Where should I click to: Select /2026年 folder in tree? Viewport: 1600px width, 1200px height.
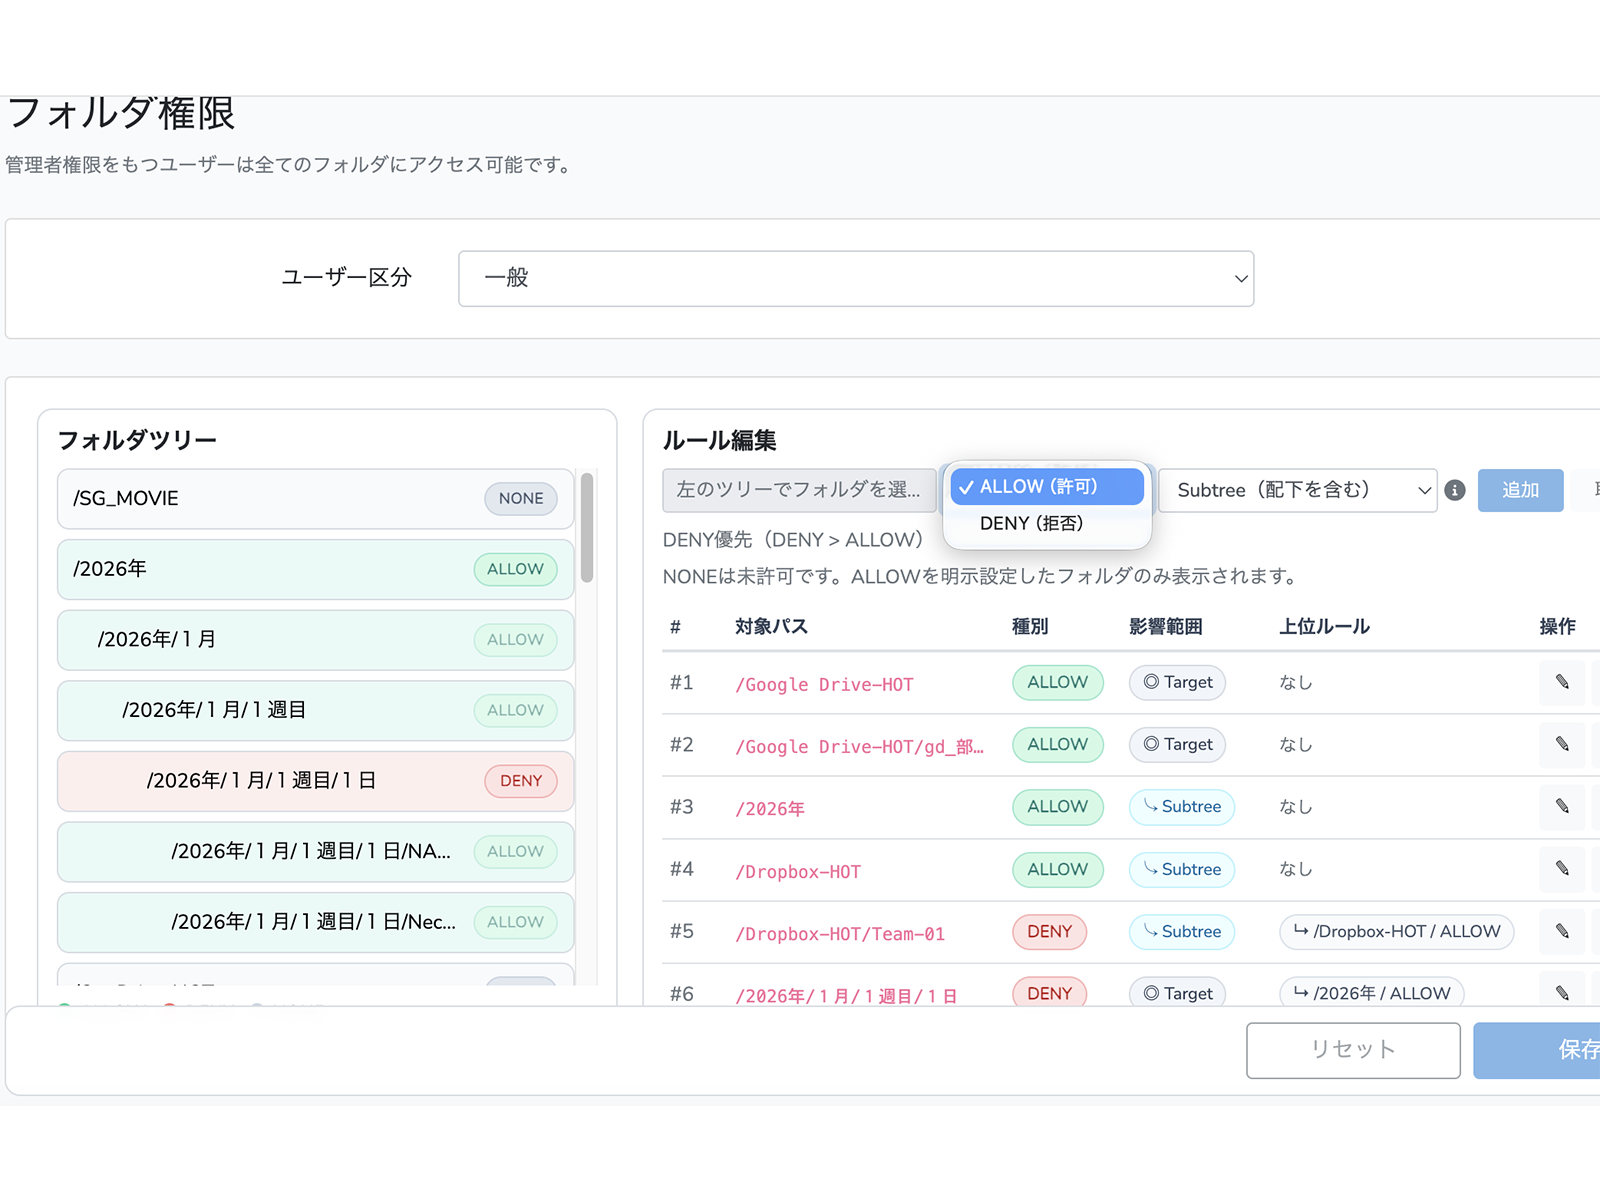316,569
